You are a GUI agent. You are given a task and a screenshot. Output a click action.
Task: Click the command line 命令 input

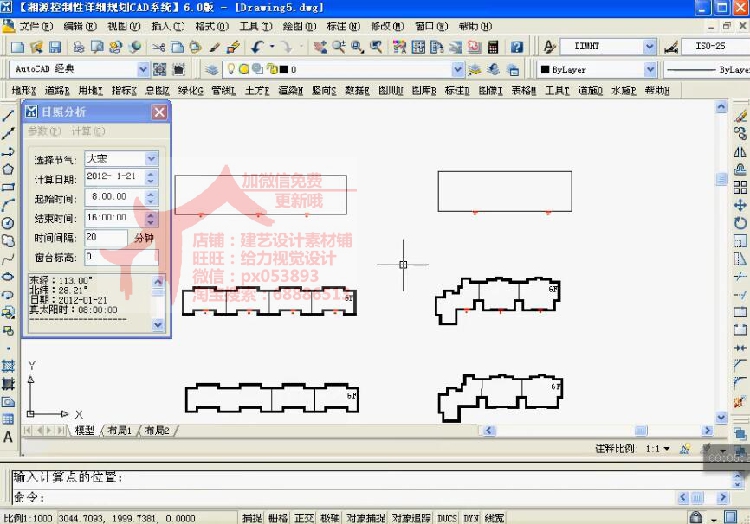click(x=344, y=497)
